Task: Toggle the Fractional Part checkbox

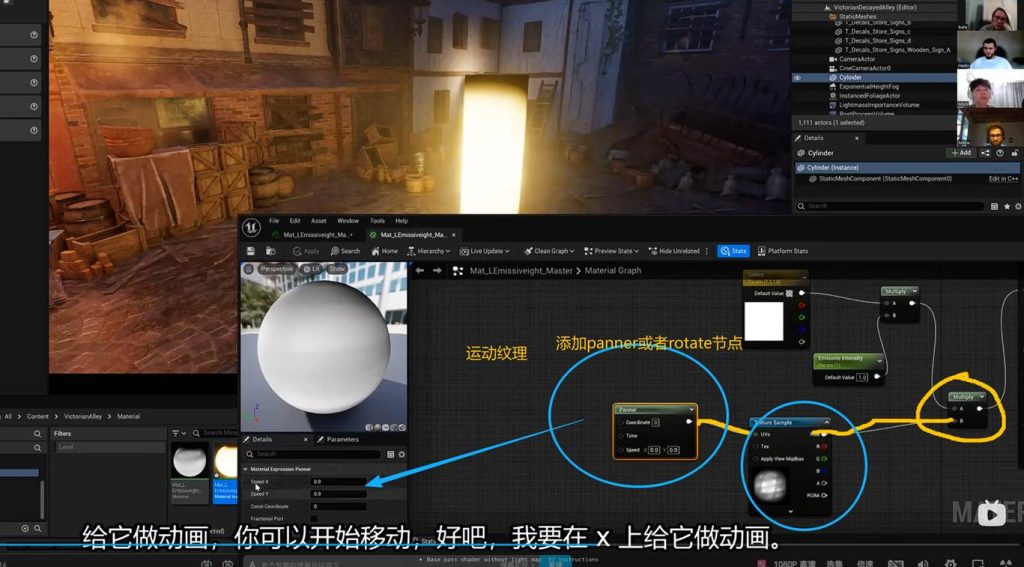Action: click(x=315, y=518)
